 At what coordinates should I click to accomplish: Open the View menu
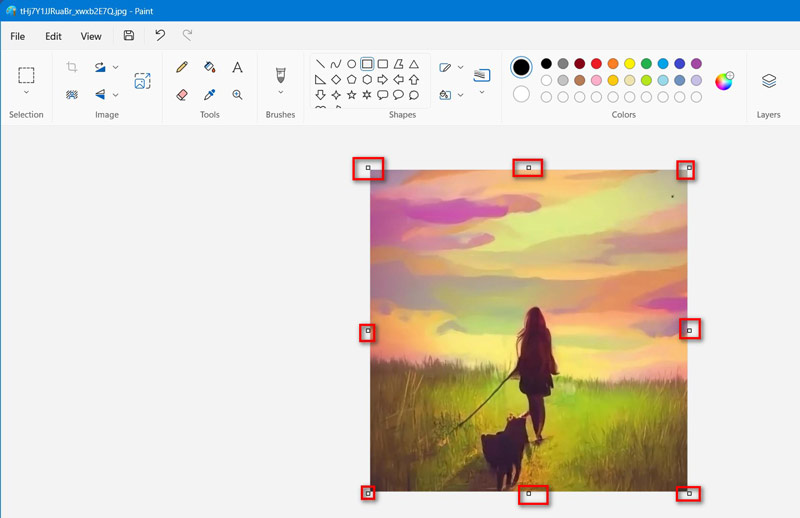[x=91, y=36]
